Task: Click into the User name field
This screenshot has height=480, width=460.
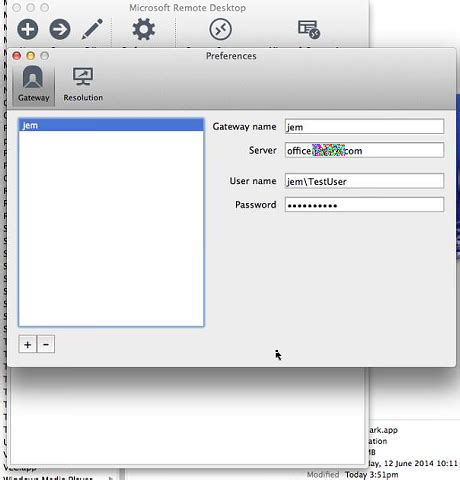Action: pos(364,181)
